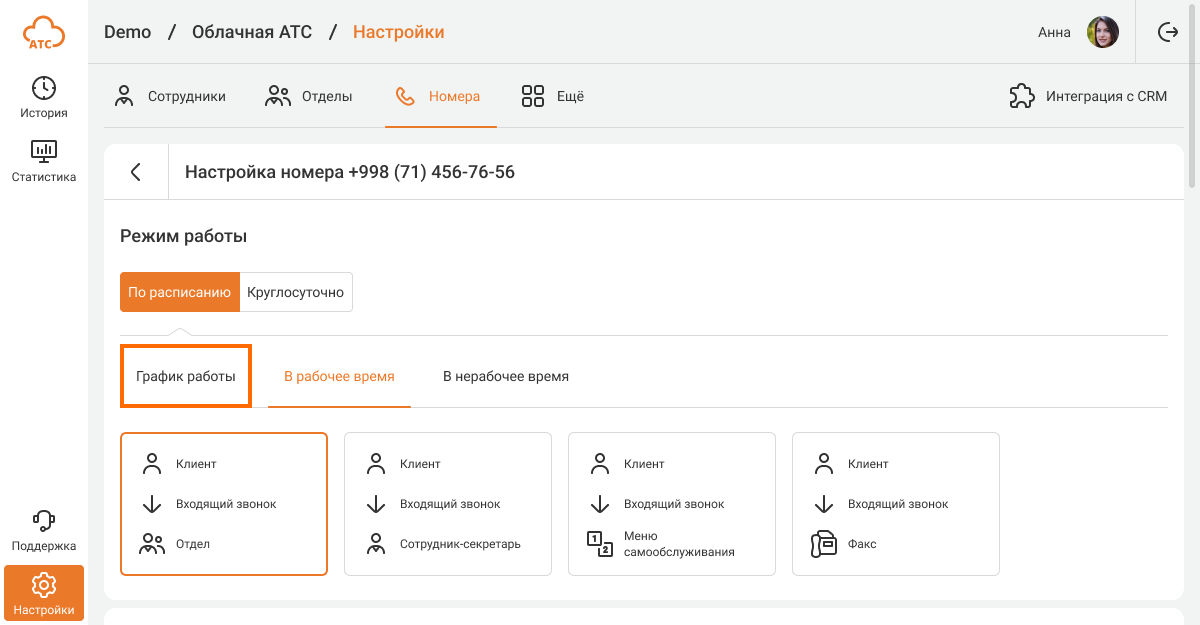
Task: Click the Облачная АТС breadcrumb link
Action: click(x=251, y=32)
